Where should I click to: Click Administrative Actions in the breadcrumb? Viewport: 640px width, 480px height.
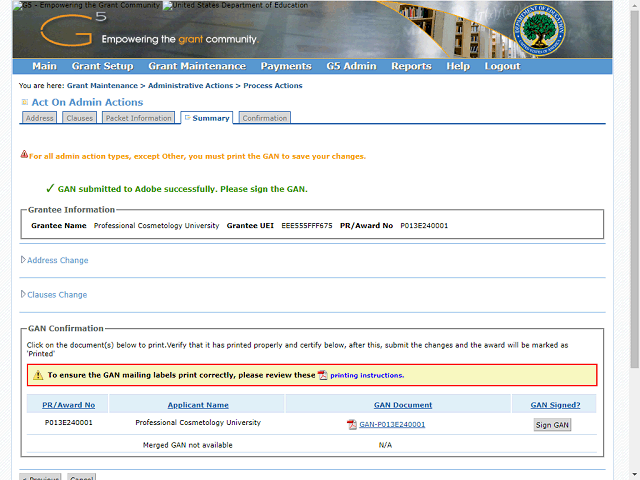click(191, 85)
